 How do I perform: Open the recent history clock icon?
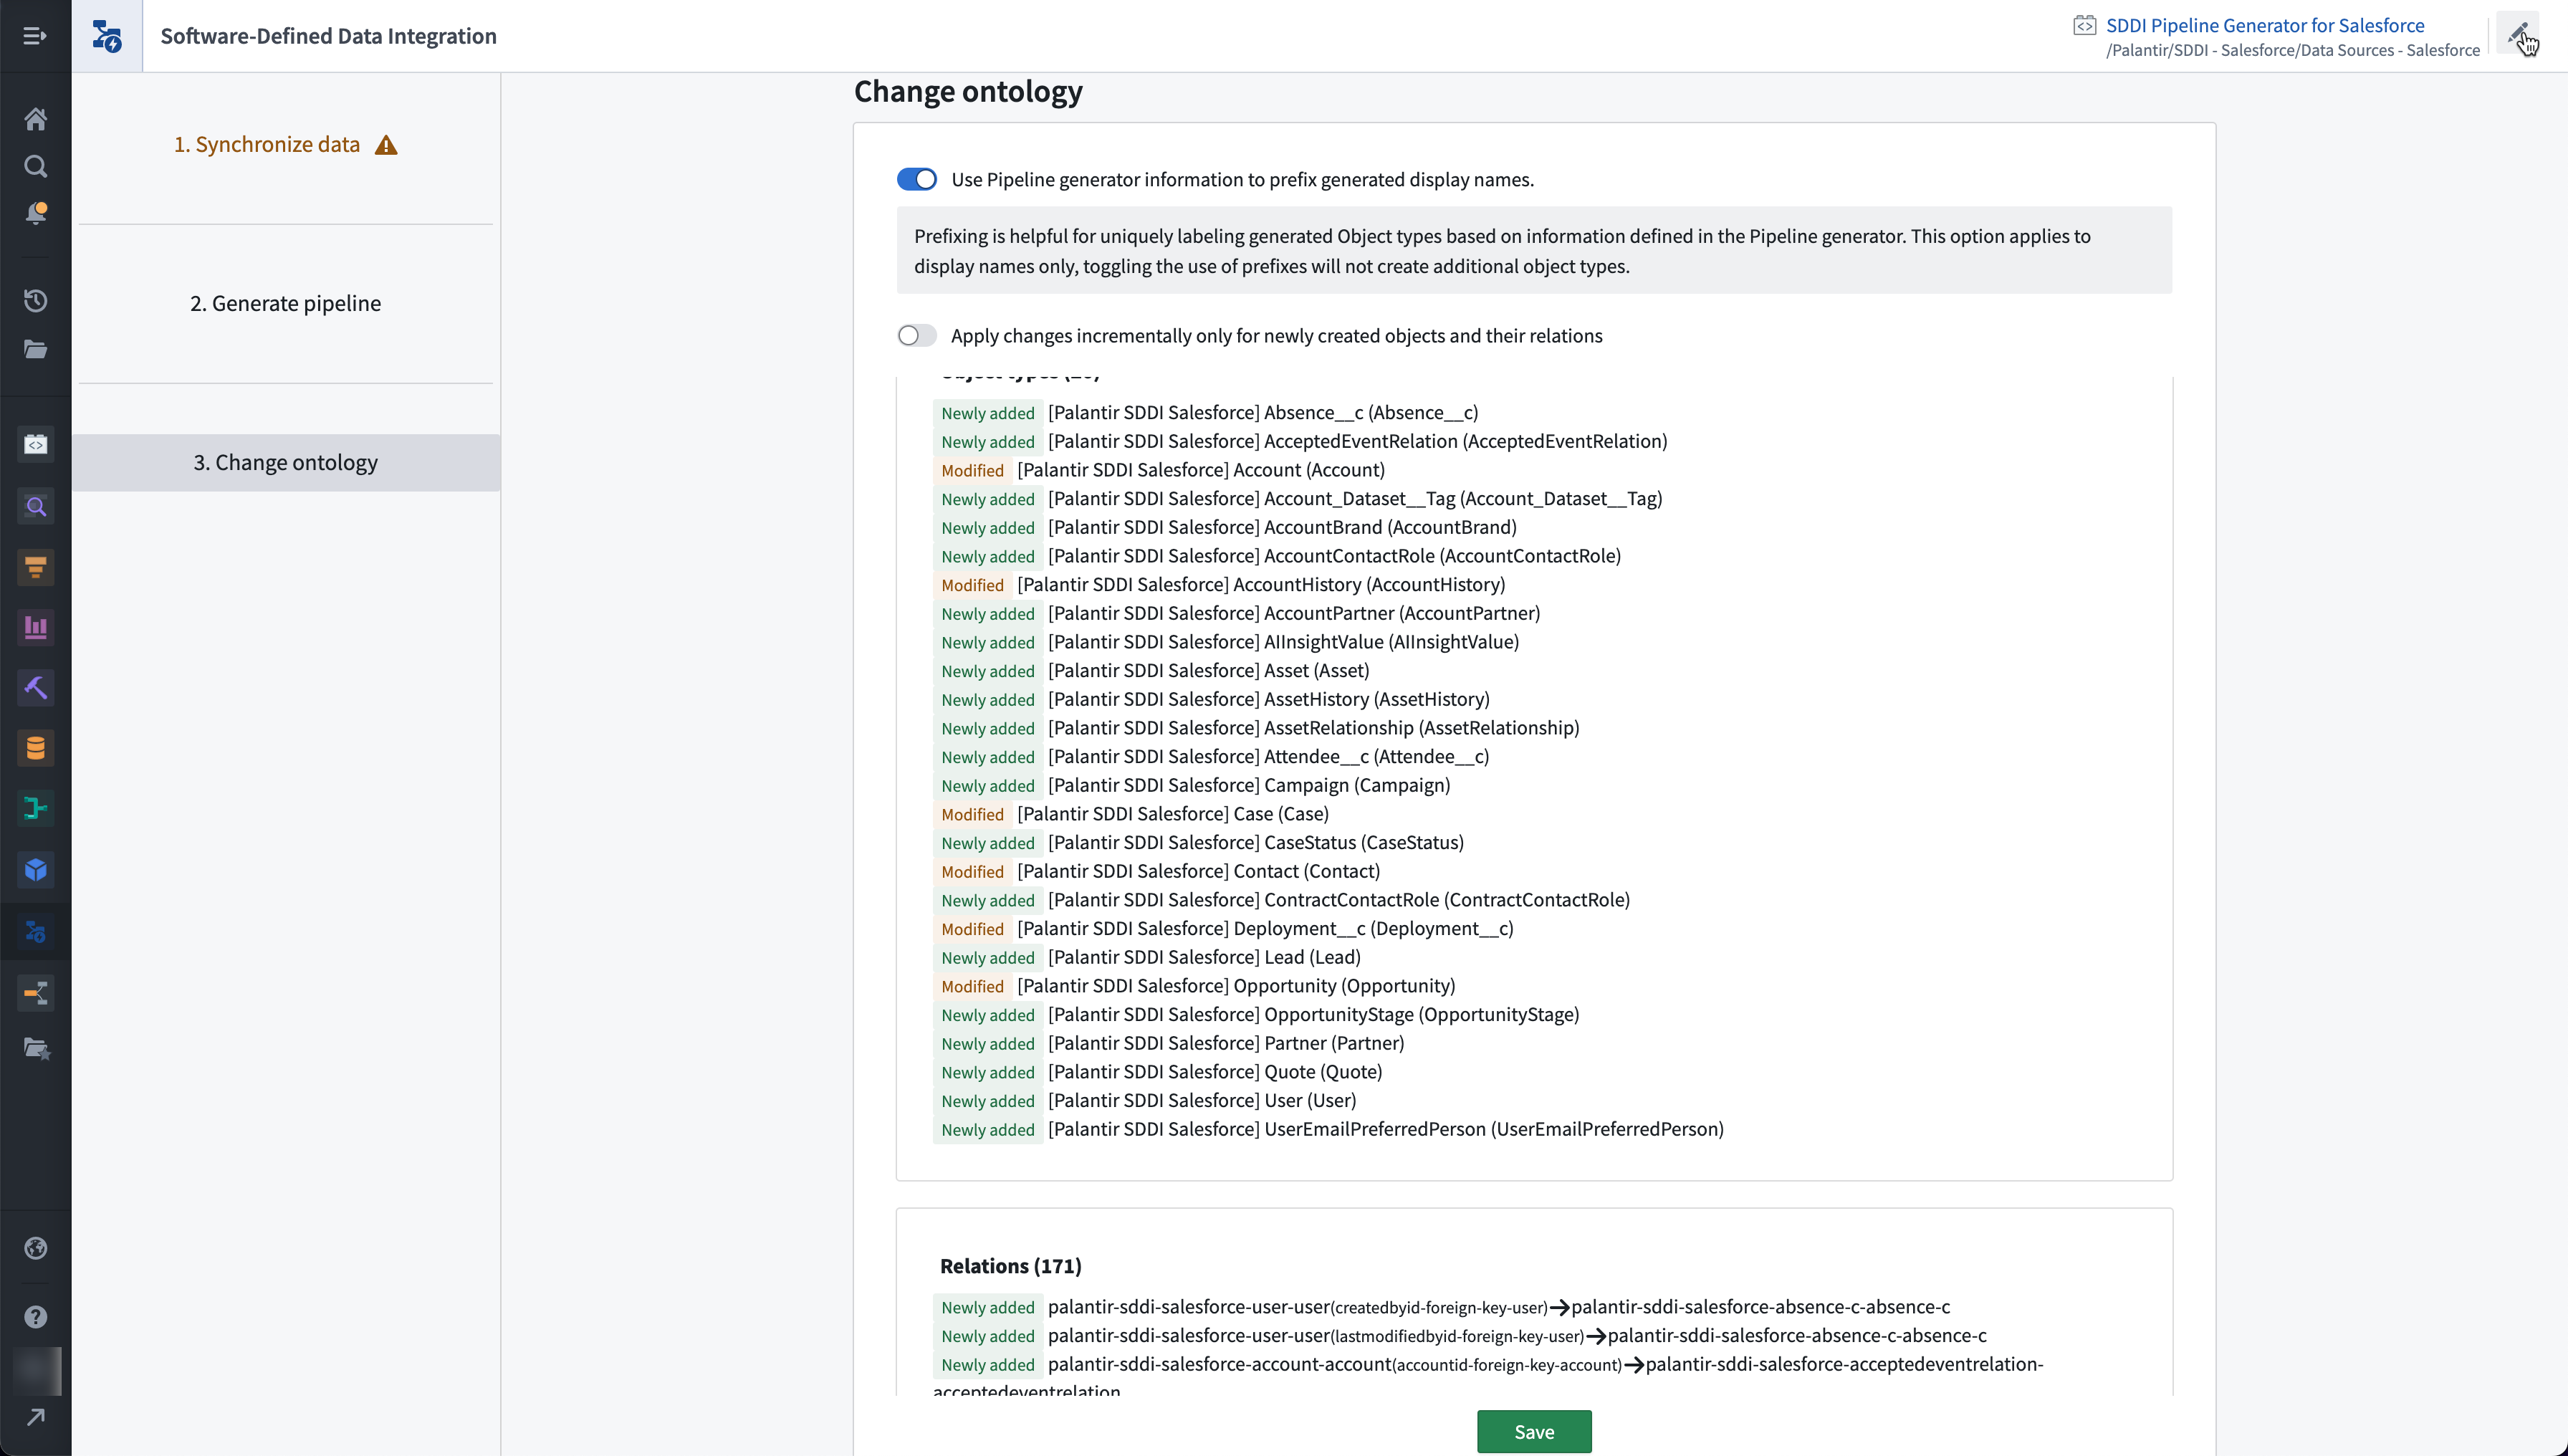click(x=35, y=301)
